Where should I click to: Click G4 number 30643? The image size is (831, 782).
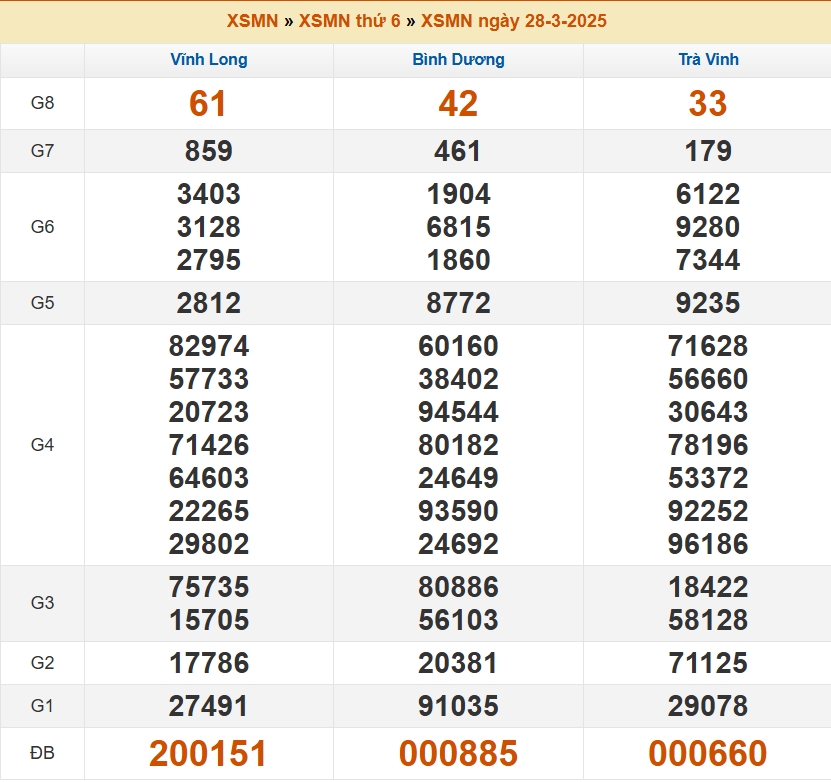pyautogui.click(x=708, y=412)
